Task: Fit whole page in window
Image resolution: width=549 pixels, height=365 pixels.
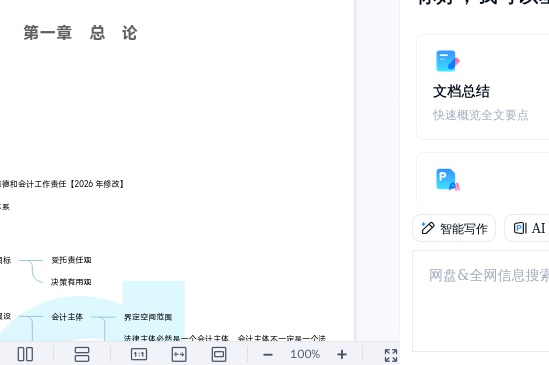Action: (x=219, y=354)
